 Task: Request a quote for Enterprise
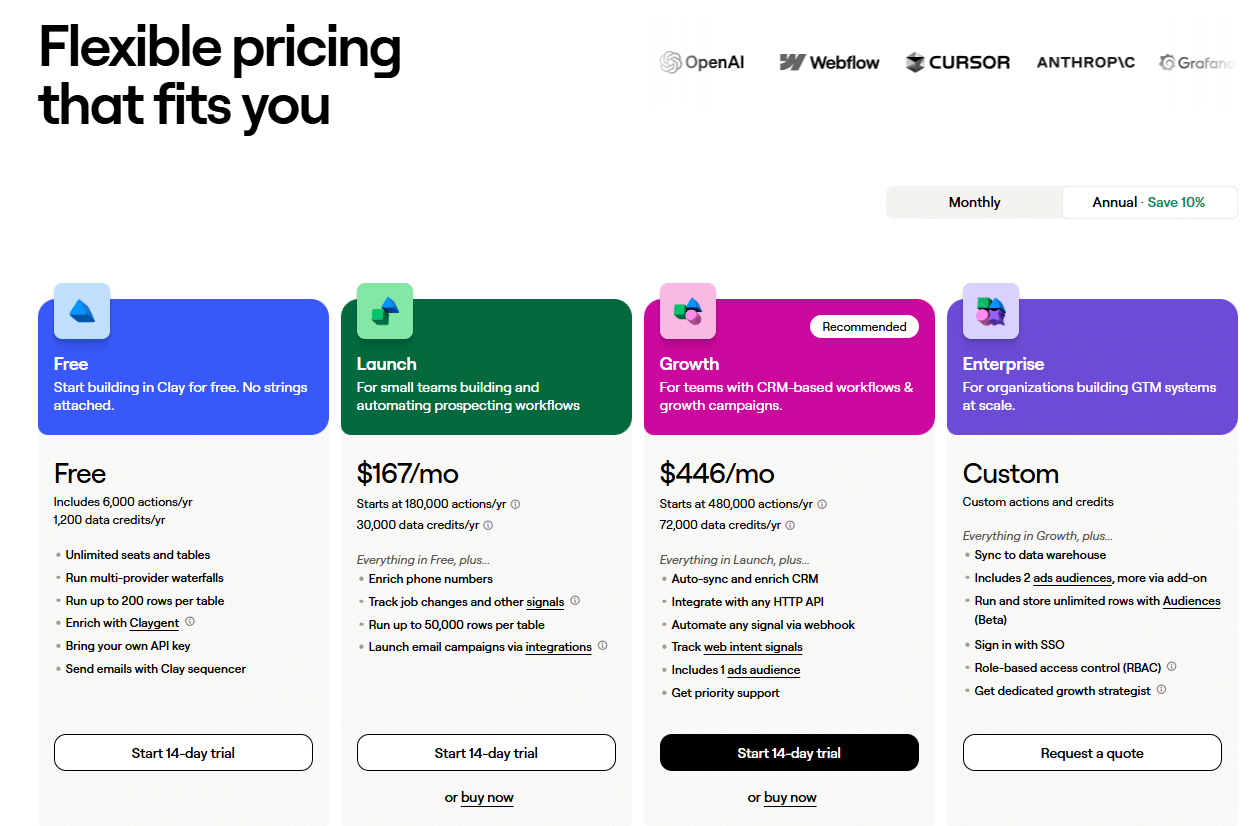click(1091, 752)
